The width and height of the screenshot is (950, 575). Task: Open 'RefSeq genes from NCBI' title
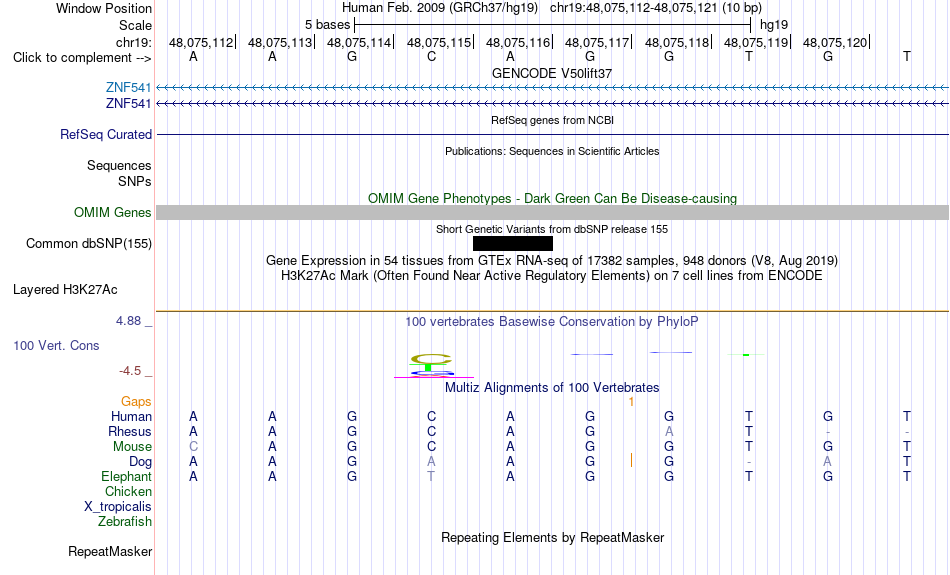(553, 120)
